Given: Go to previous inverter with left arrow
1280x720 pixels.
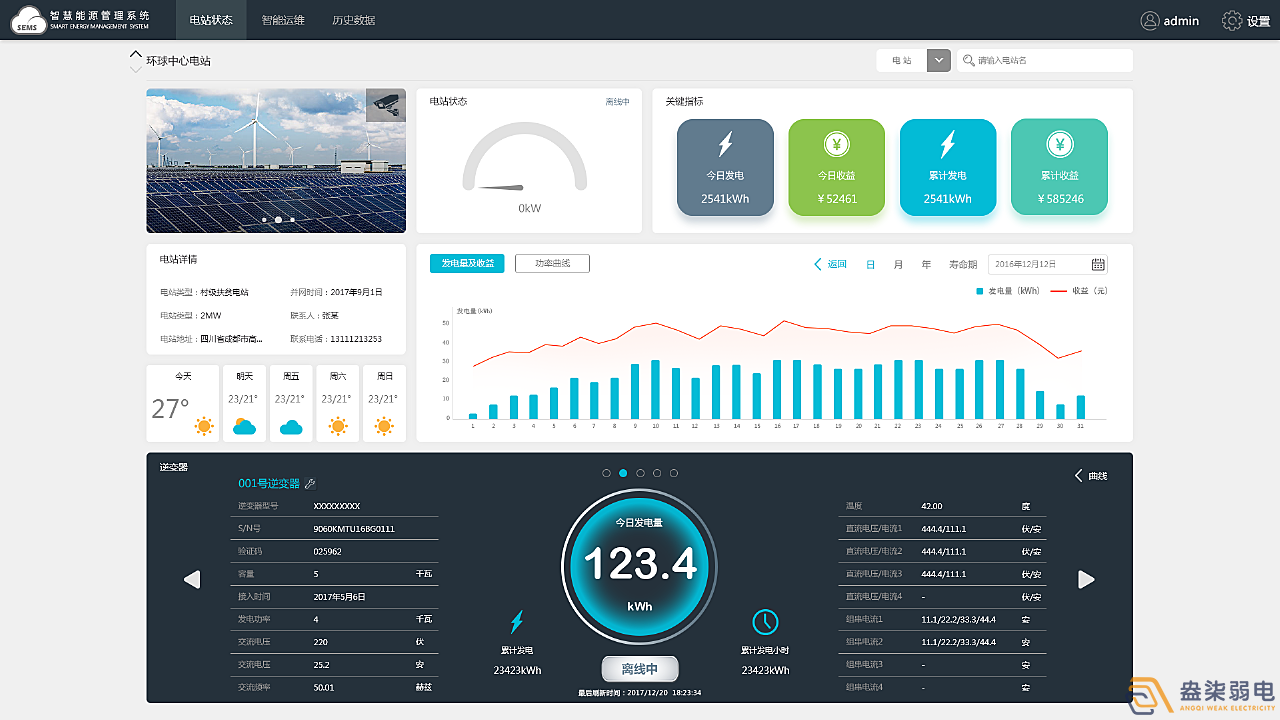Looking at the screenshot, I should point(192,579).
